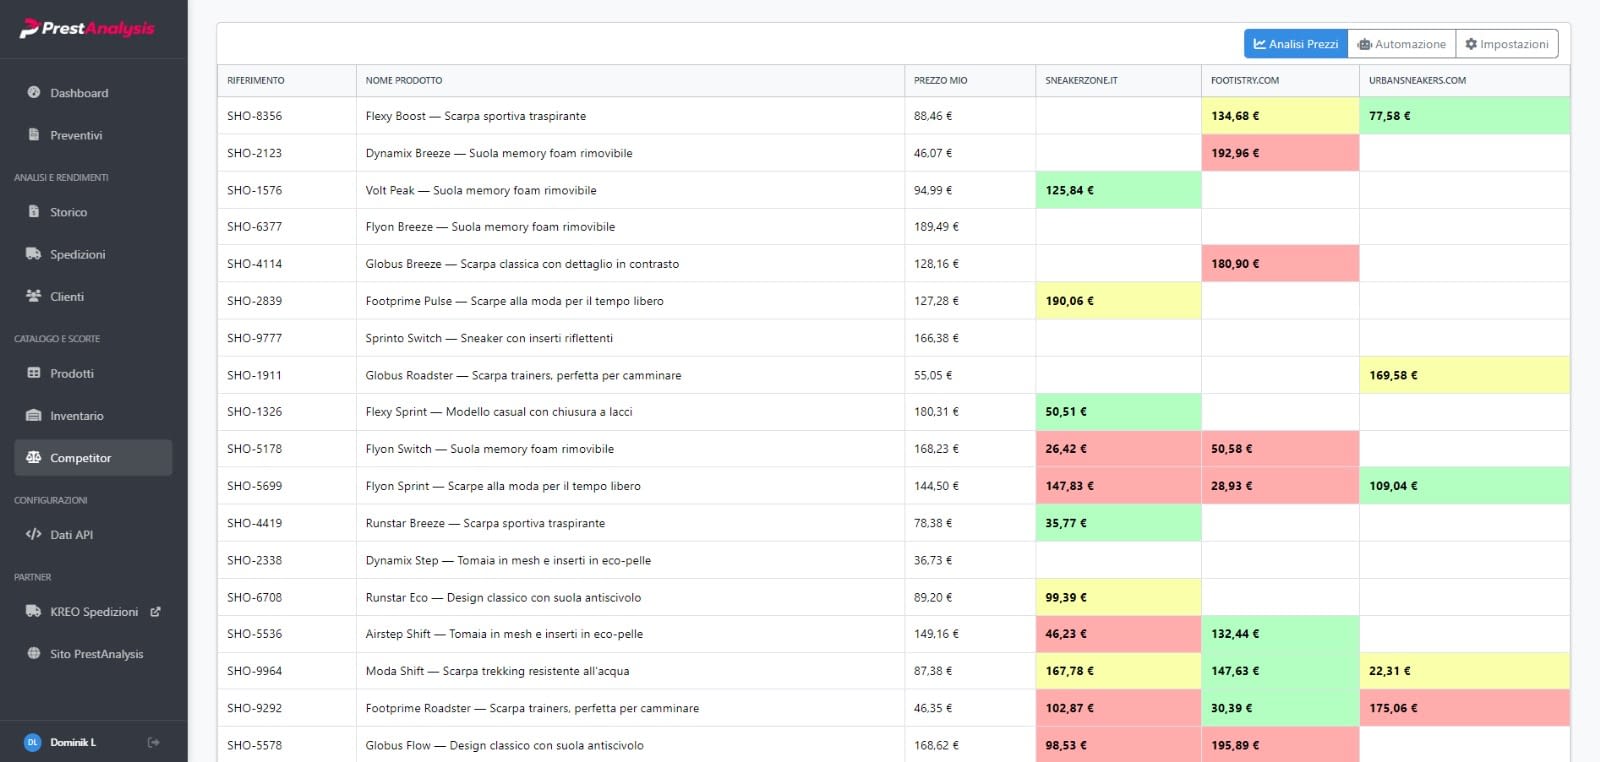Screen dimensions: 1600x762
Task: Click the Preventivi document icon
Action: pyautogui.click(x=34, y=135)
